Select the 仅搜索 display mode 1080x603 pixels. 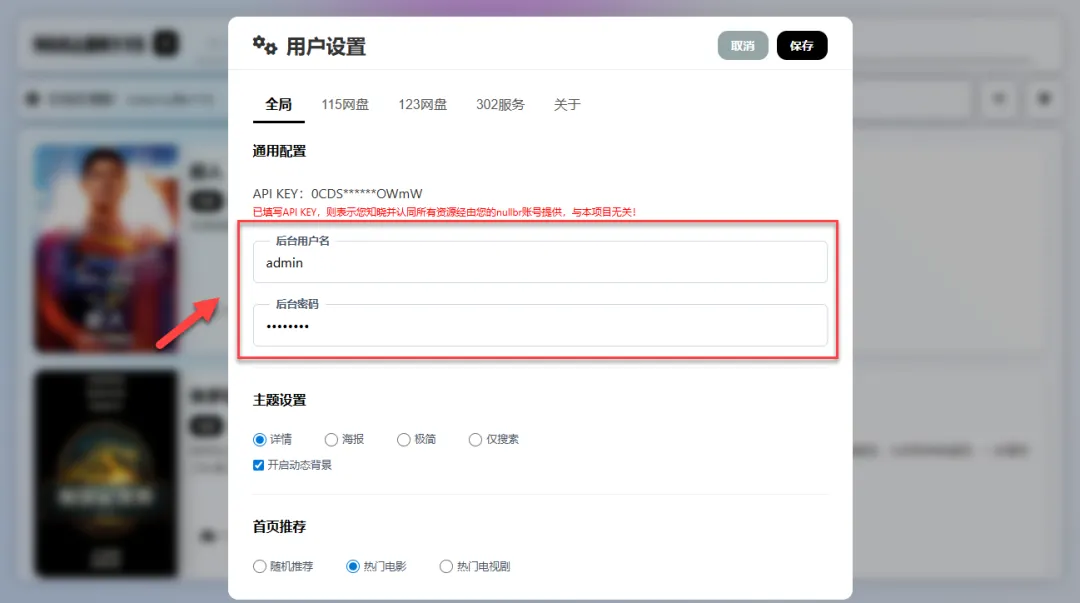point(475,439)
